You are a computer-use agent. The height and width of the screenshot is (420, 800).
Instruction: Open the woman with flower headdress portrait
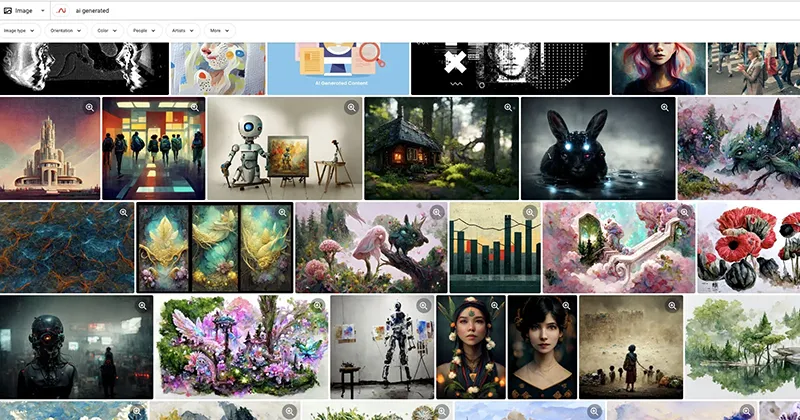[471, 347]
